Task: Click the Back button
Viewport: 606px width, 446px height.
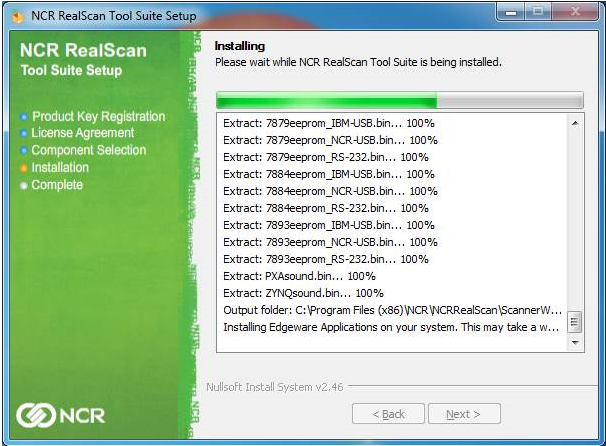Action: click(x=388, y=414)
